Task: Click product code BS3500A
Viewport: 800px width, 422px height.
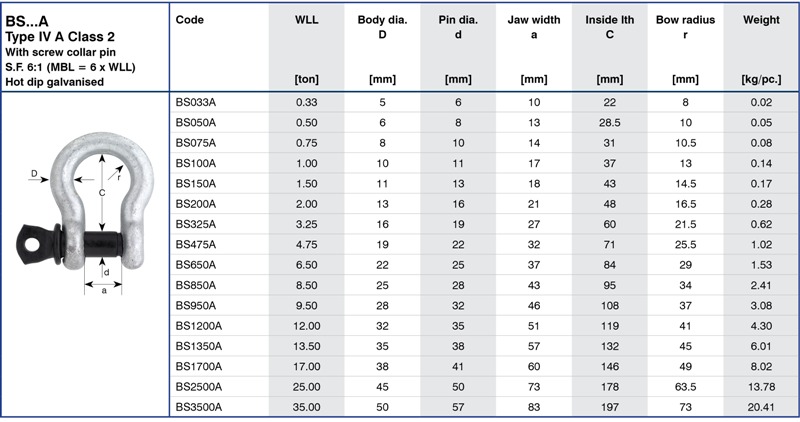Action: (x=198, y=406)
